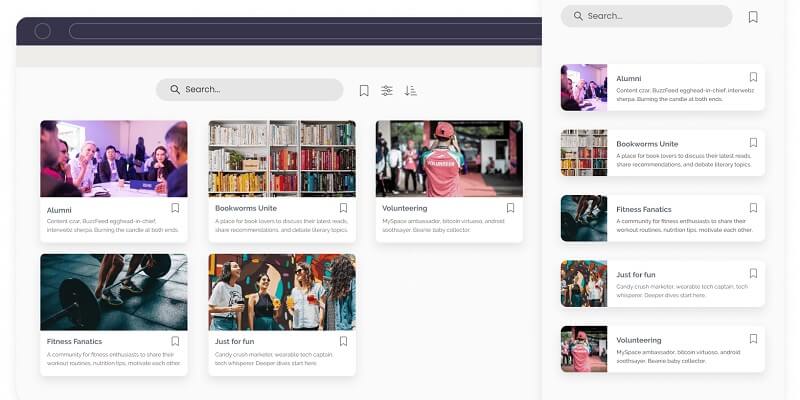This screenshot has width=800, height=400.
Task: Click the Candy crush marketer description in grid
Action: 274,359
